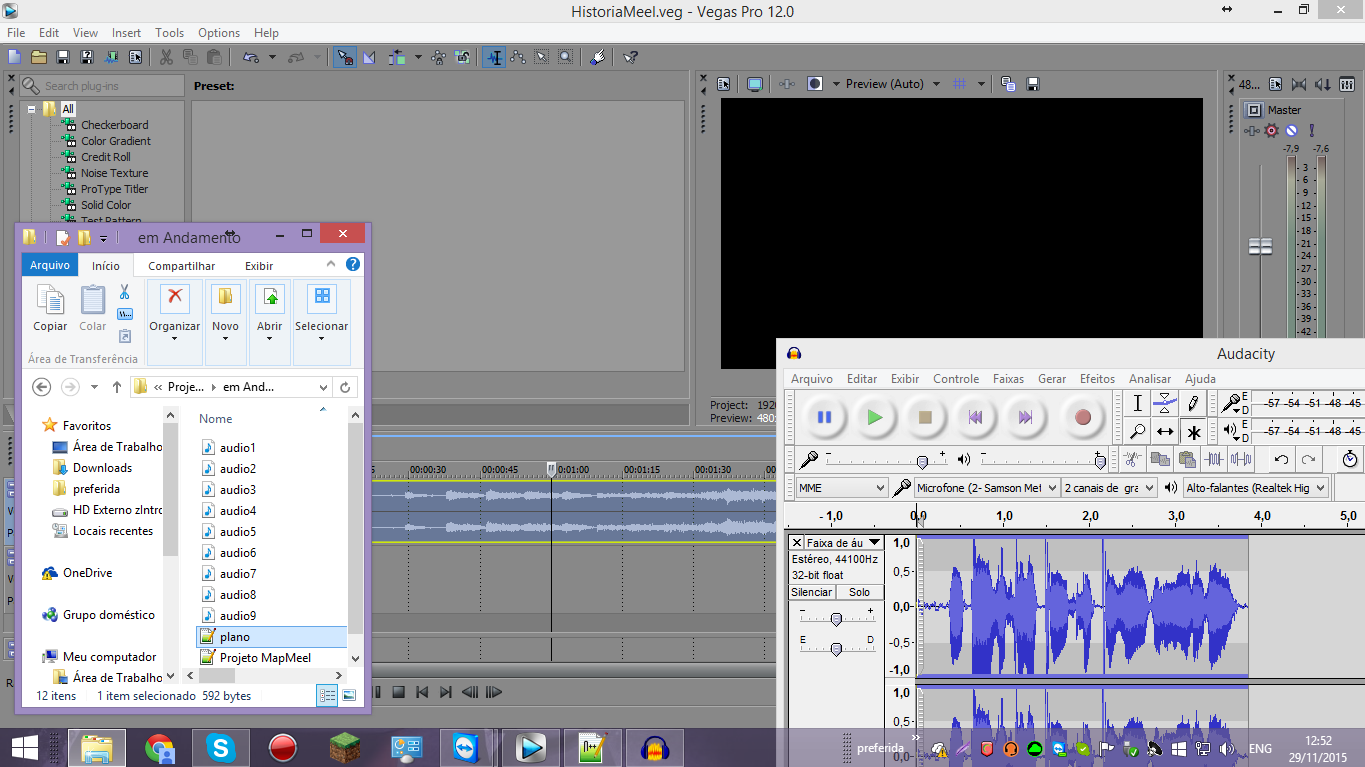Open Audacity Faixas menu

[x=1008, y=379]
